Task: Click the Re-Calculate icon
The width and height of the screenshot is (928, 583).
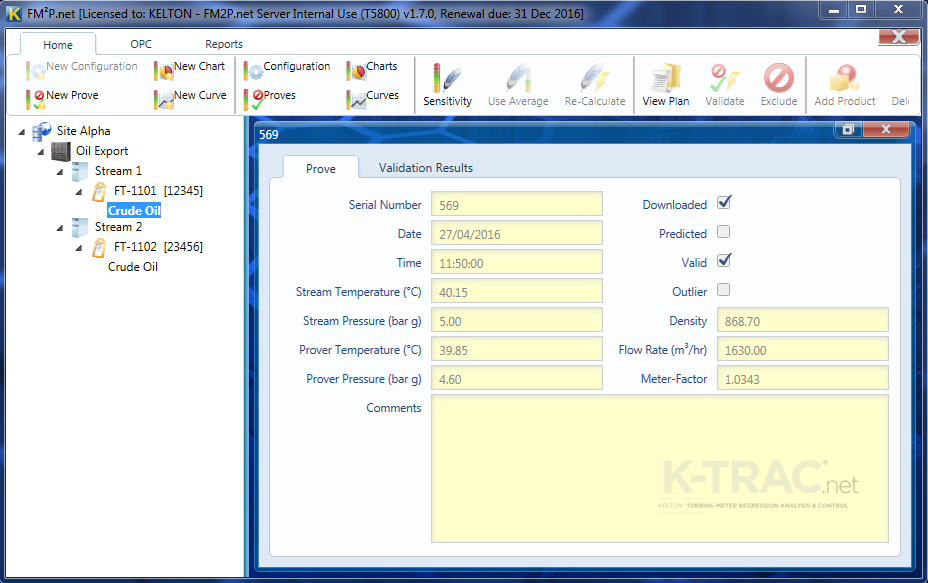Action: tap(595, 78)
